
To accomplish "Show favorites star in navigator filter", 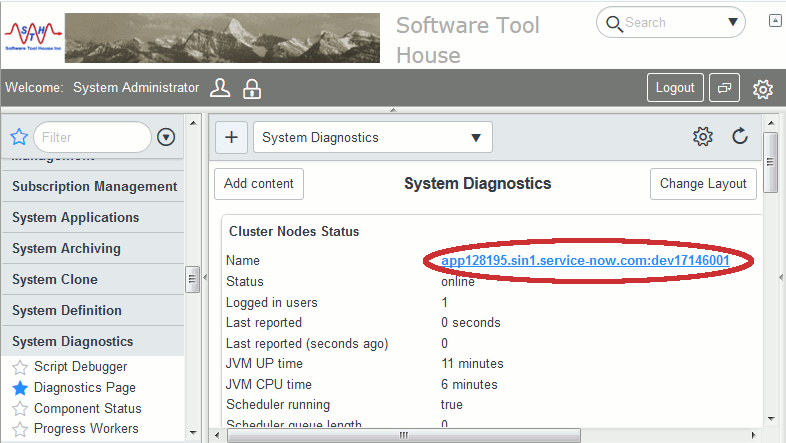I will tap(19, 136).
